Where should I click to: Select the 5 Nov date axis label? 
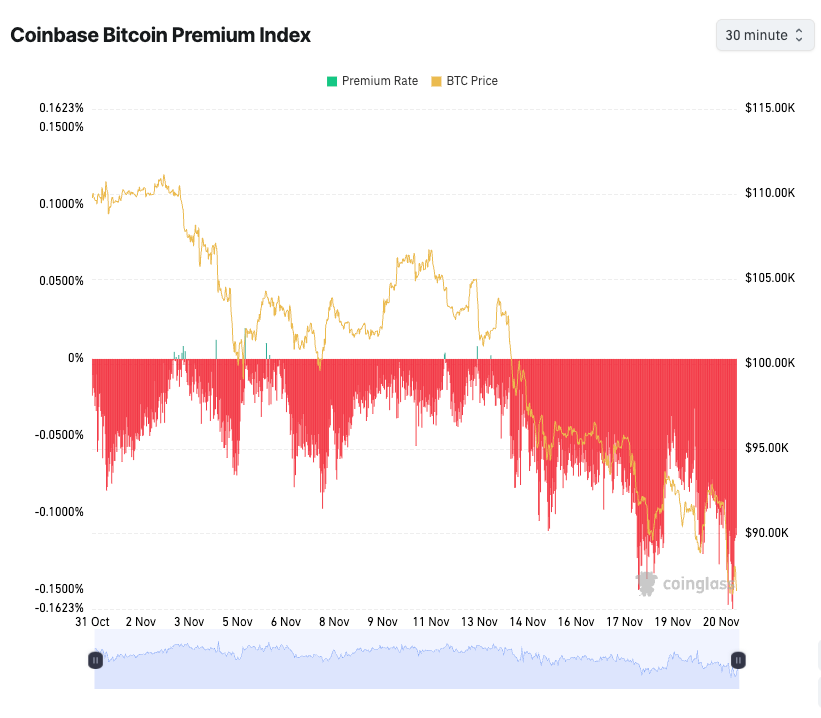pyautogui.click(x=237, y=621)
